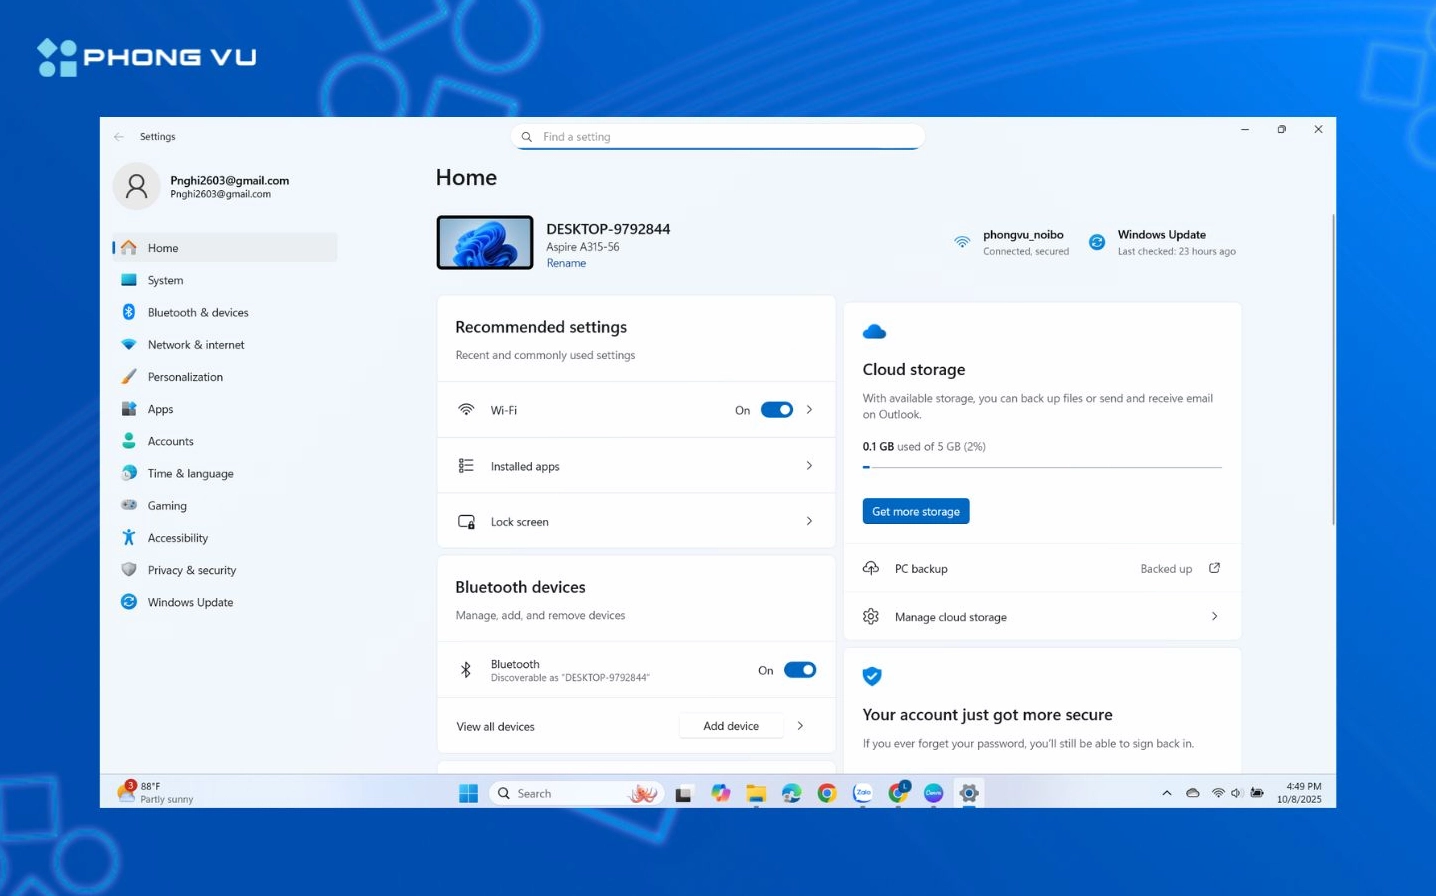Select Accounts in the sidebar menu
Image resolution: width=1436 pixels, height=896 pixels.
(170, 441)
